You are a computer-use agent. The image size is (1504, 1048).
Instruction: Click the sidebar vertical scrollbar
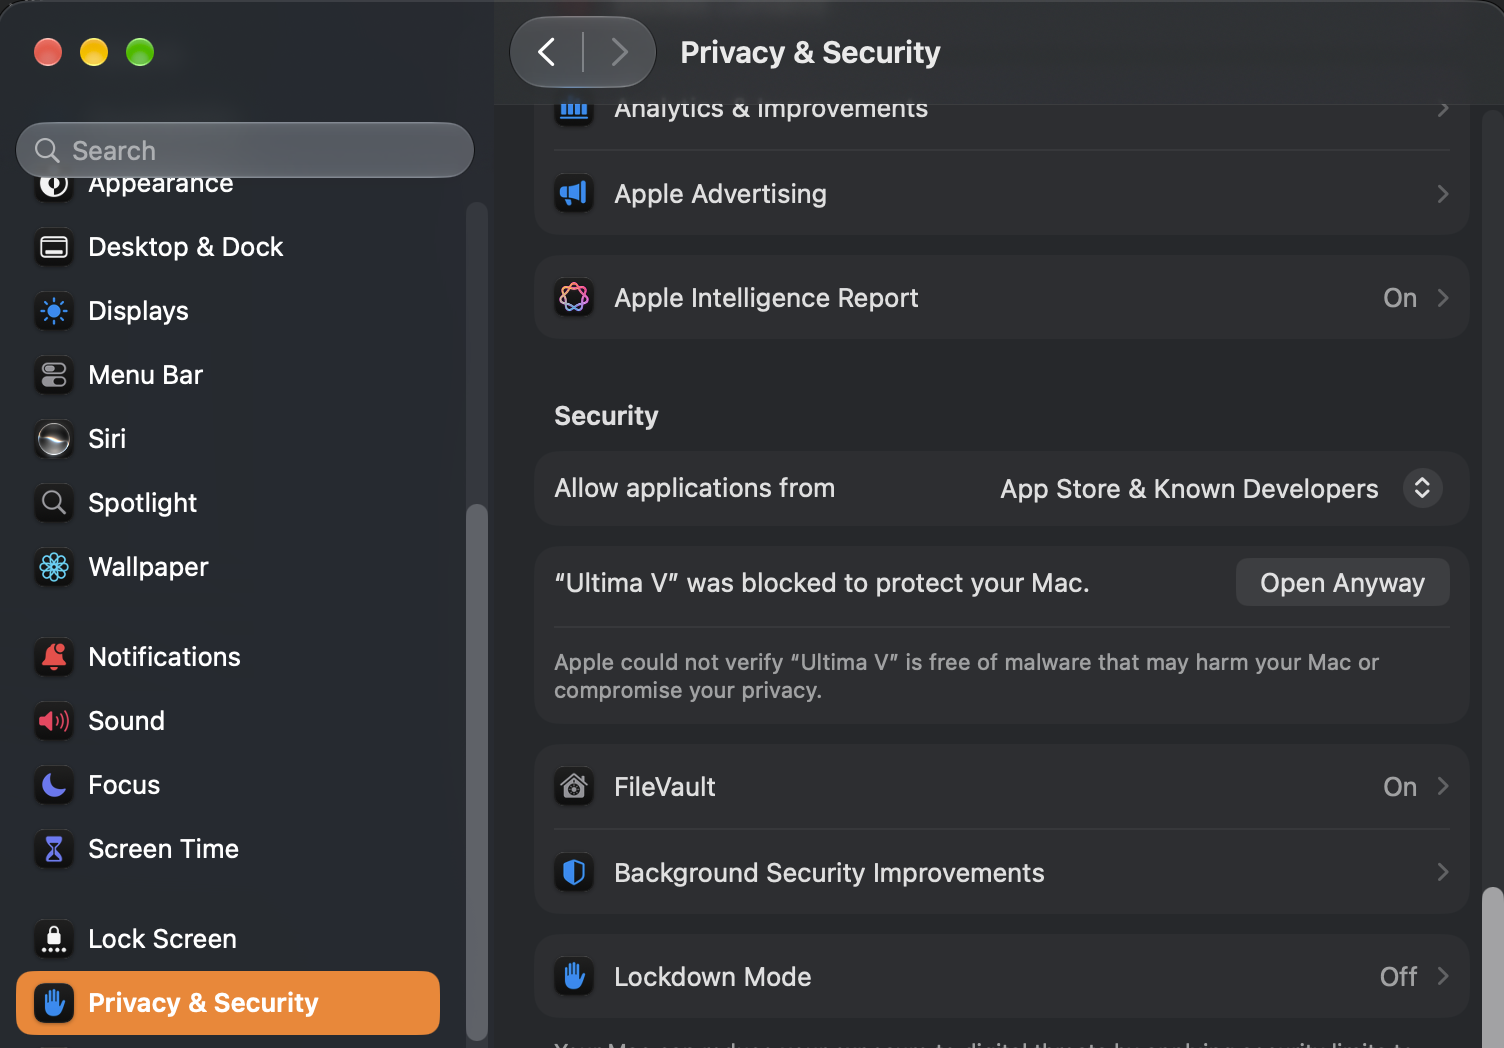tap(477, 772)
